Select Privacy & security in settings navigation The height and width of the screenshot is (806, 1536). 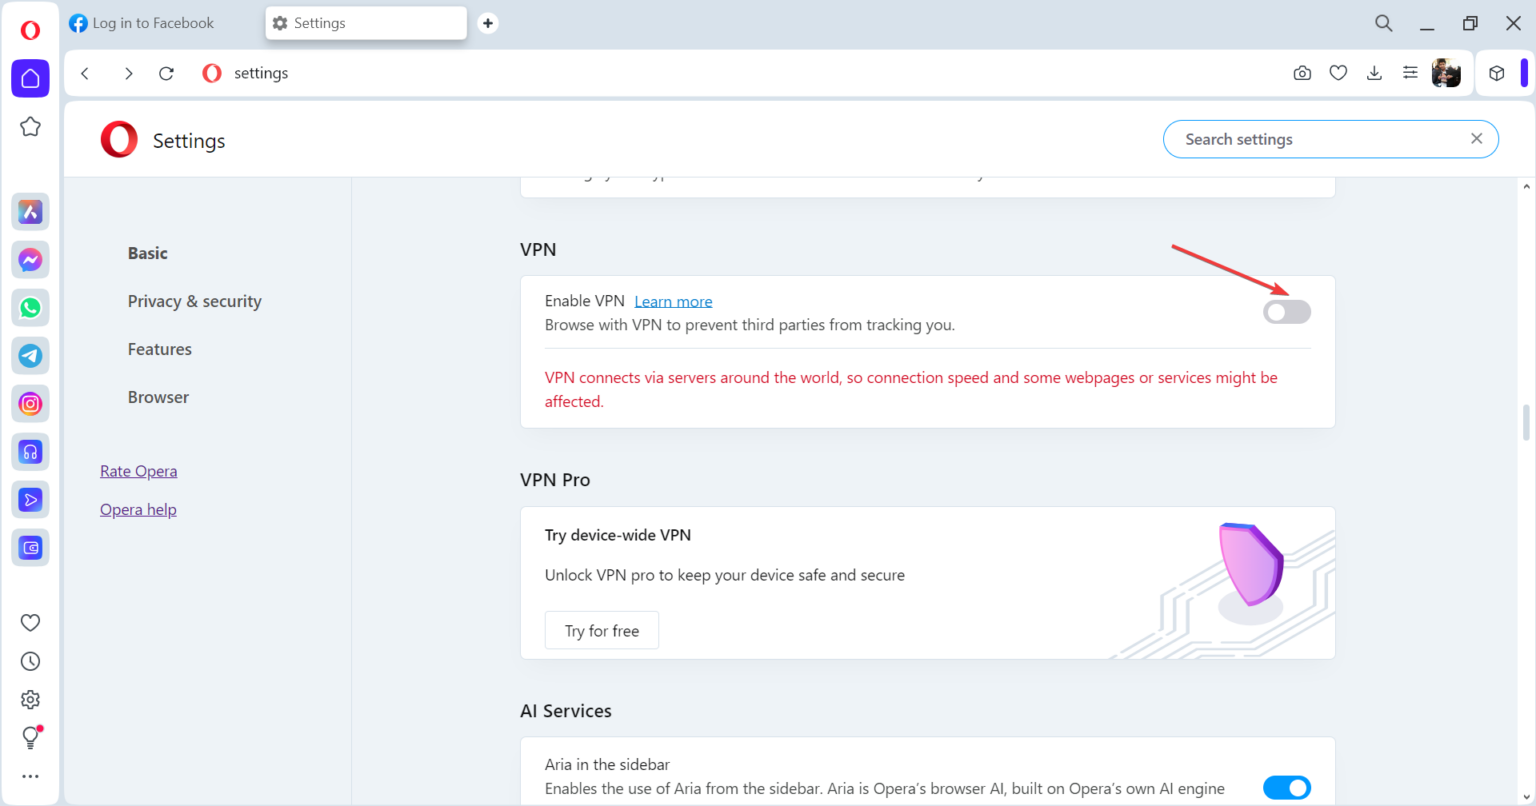194,300
